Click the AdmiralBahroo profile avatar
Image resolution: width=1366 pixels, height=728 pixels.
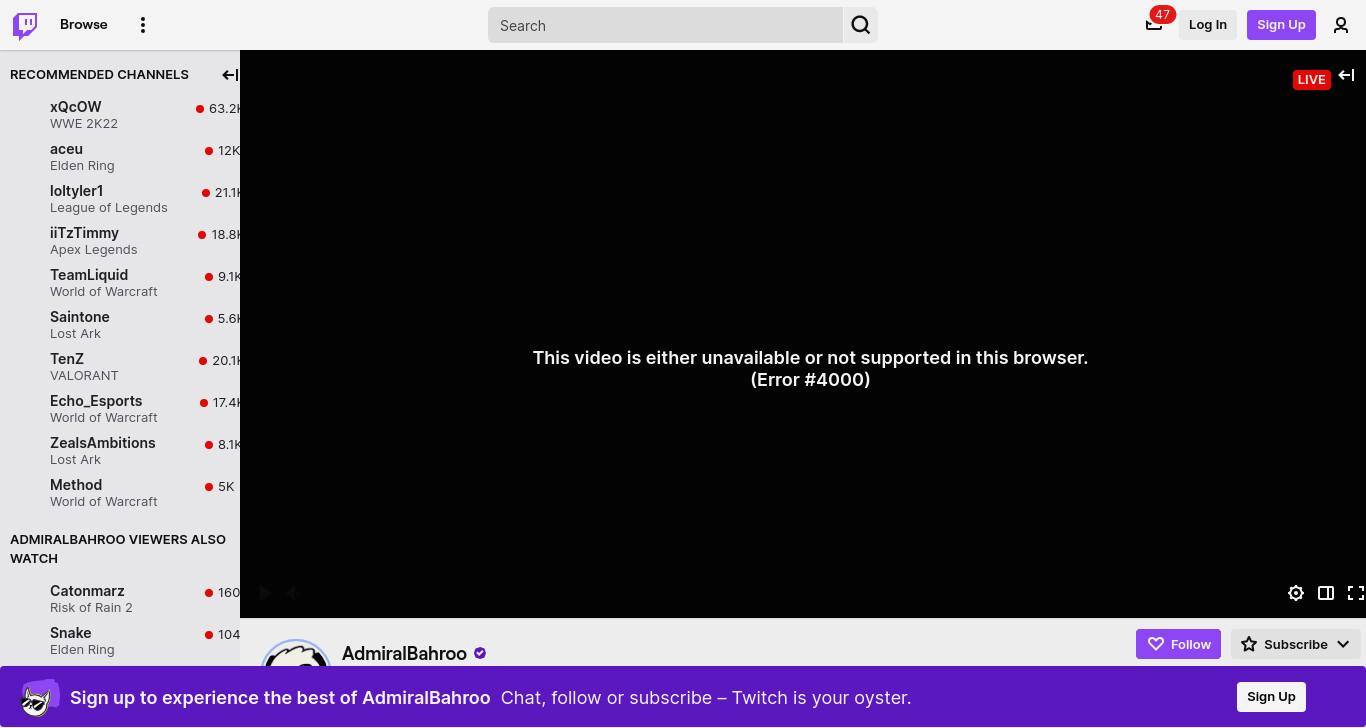296,654
